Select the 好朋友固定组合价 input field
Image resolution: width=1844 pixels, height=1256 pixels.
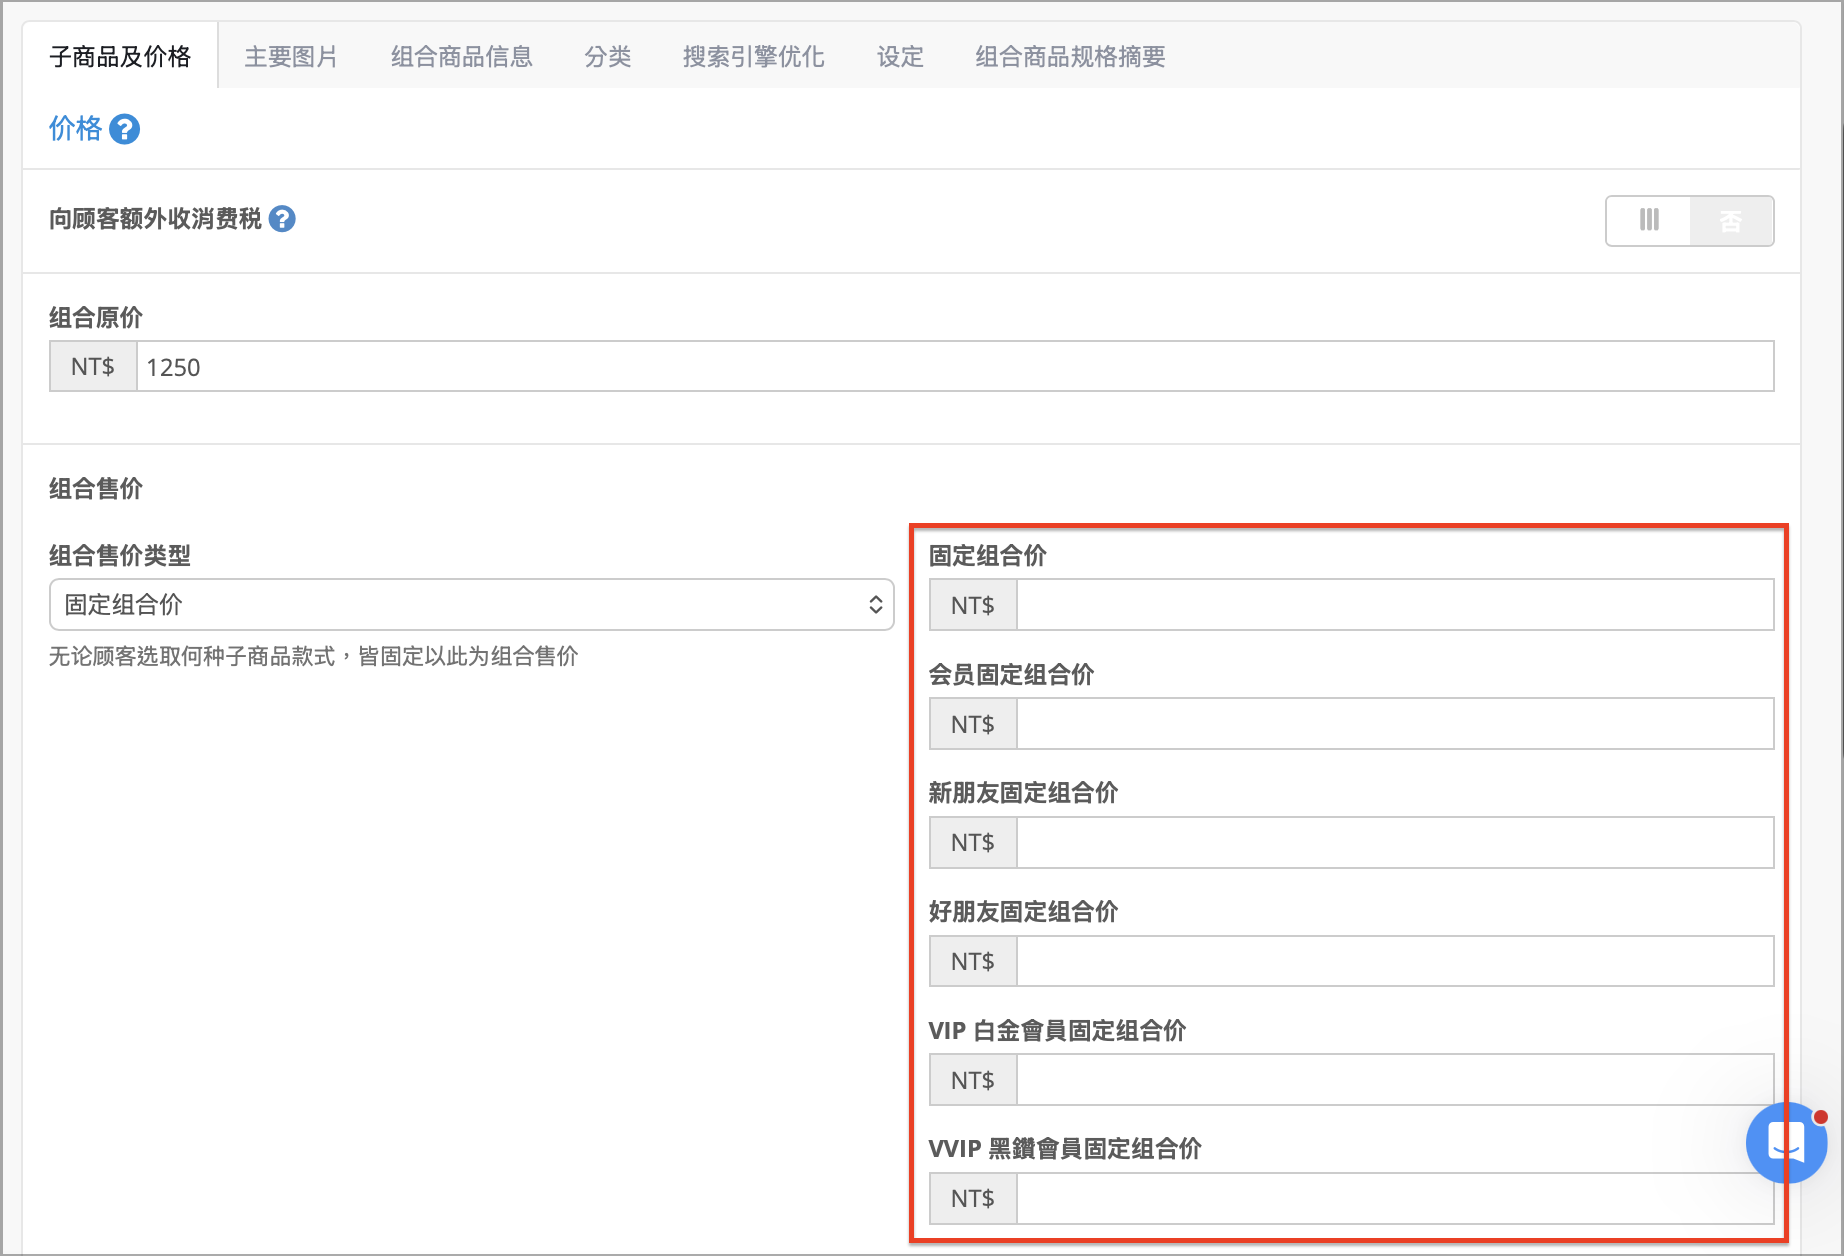(1395, 961)
